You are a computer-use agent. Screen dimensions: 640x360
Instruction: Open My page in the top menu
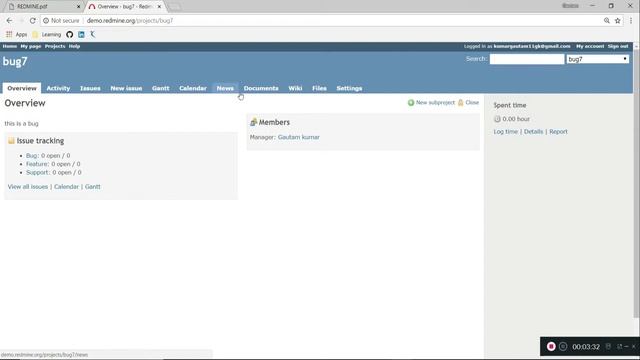(x=31, y=46)
